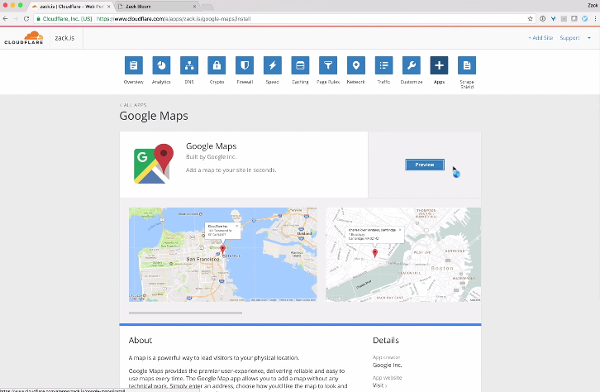Open the Traffic section icon
This screenshot has width=600, height=392.
click(x=384, y=65)
